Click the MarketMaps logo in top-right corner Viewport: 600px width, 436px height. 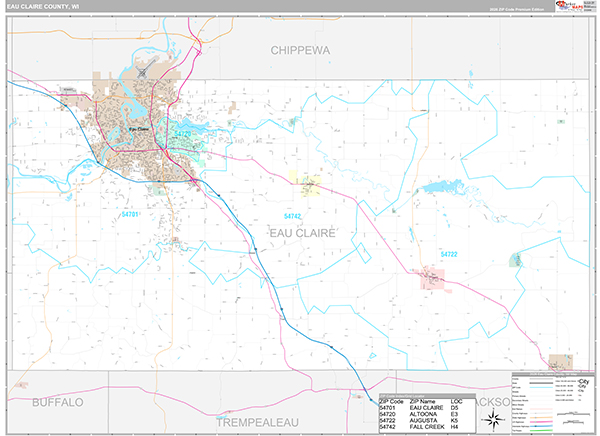click(x=574, y=8)
